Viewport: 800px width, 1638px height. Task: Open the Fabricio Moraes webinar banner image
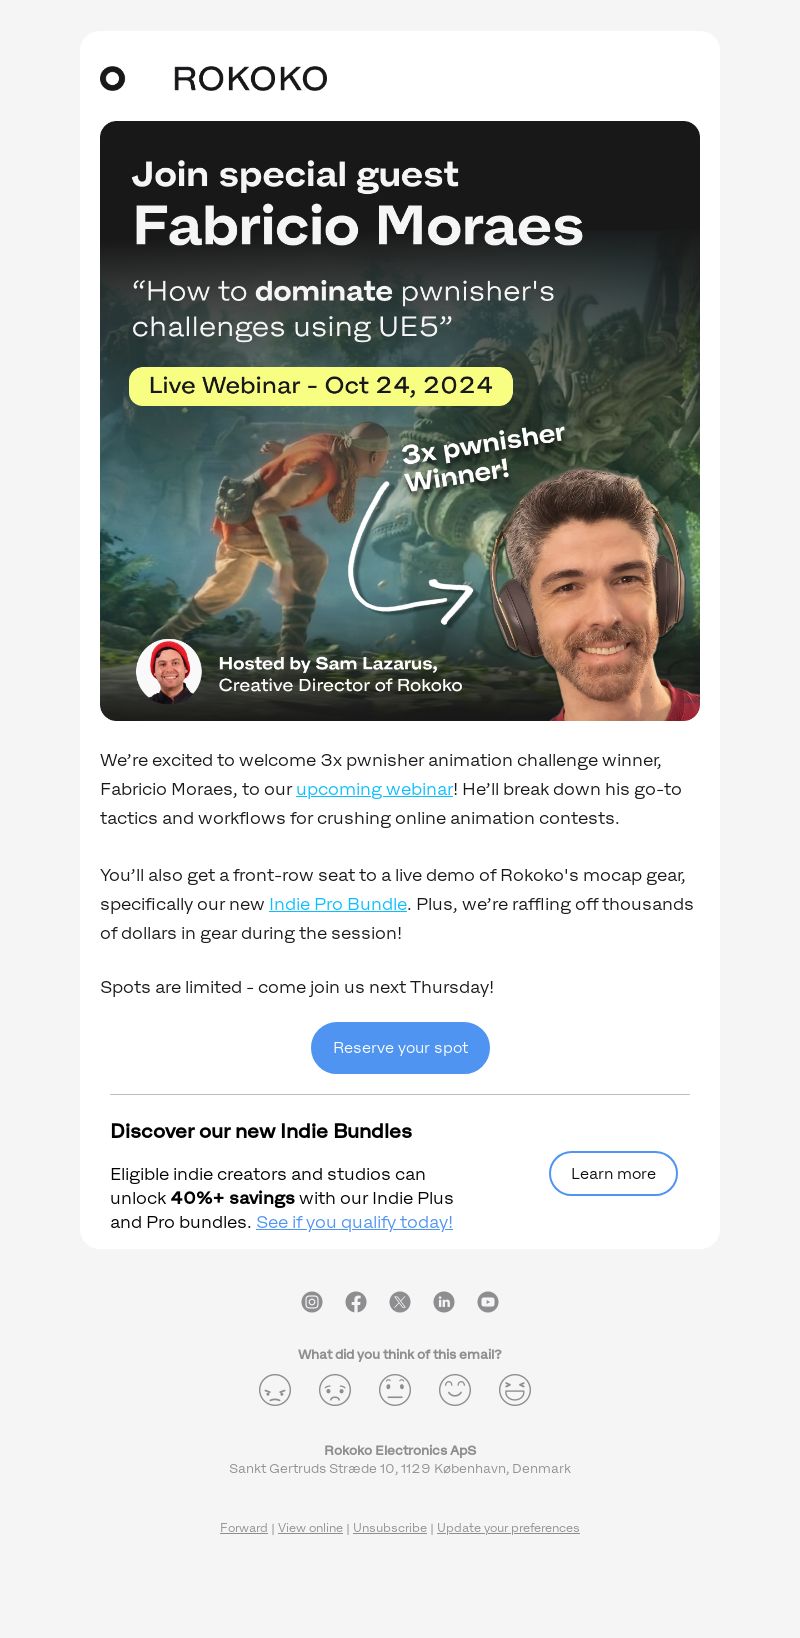(400, 421)
